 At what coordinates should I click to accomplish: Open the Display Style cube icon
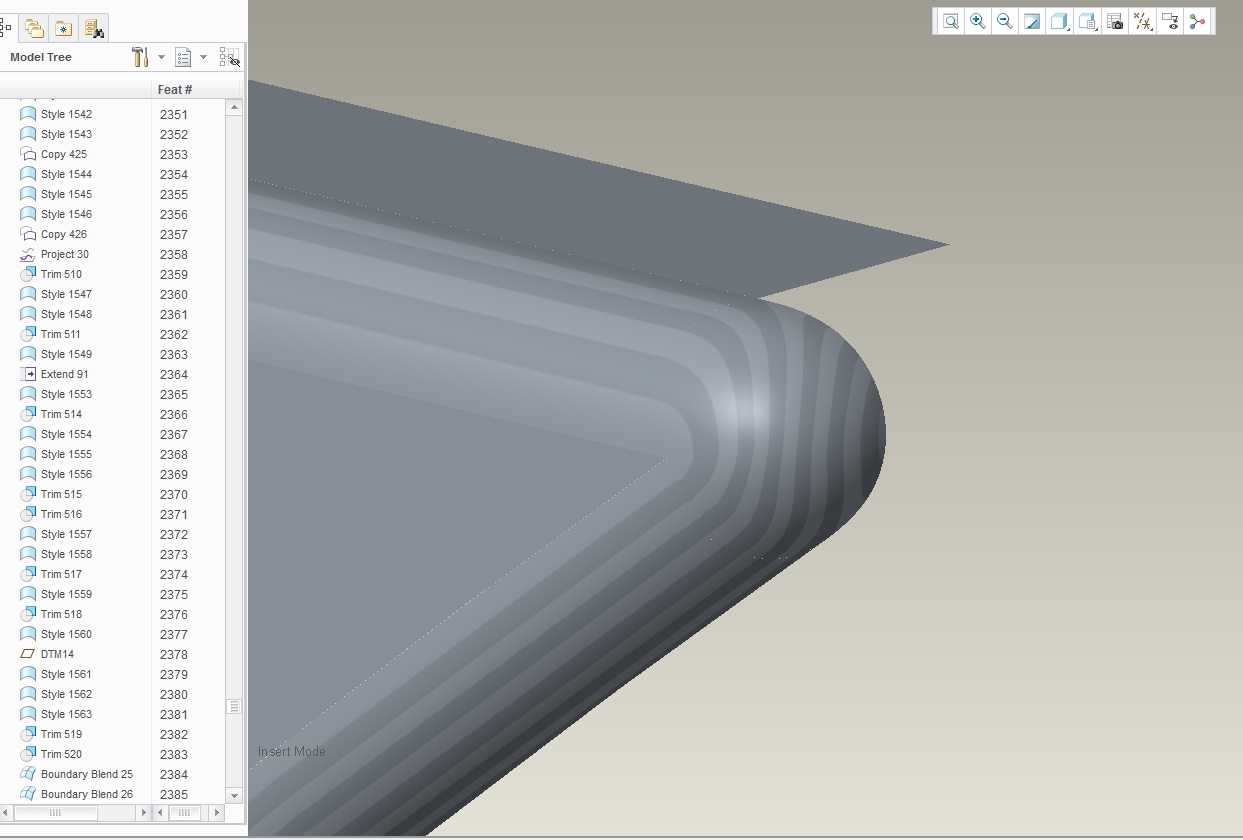click(1059, 21)
